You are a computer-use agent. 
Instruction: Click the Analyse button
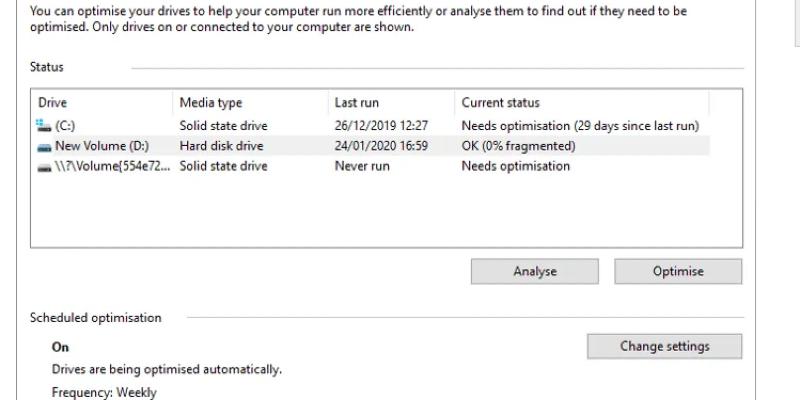(534, 271)
